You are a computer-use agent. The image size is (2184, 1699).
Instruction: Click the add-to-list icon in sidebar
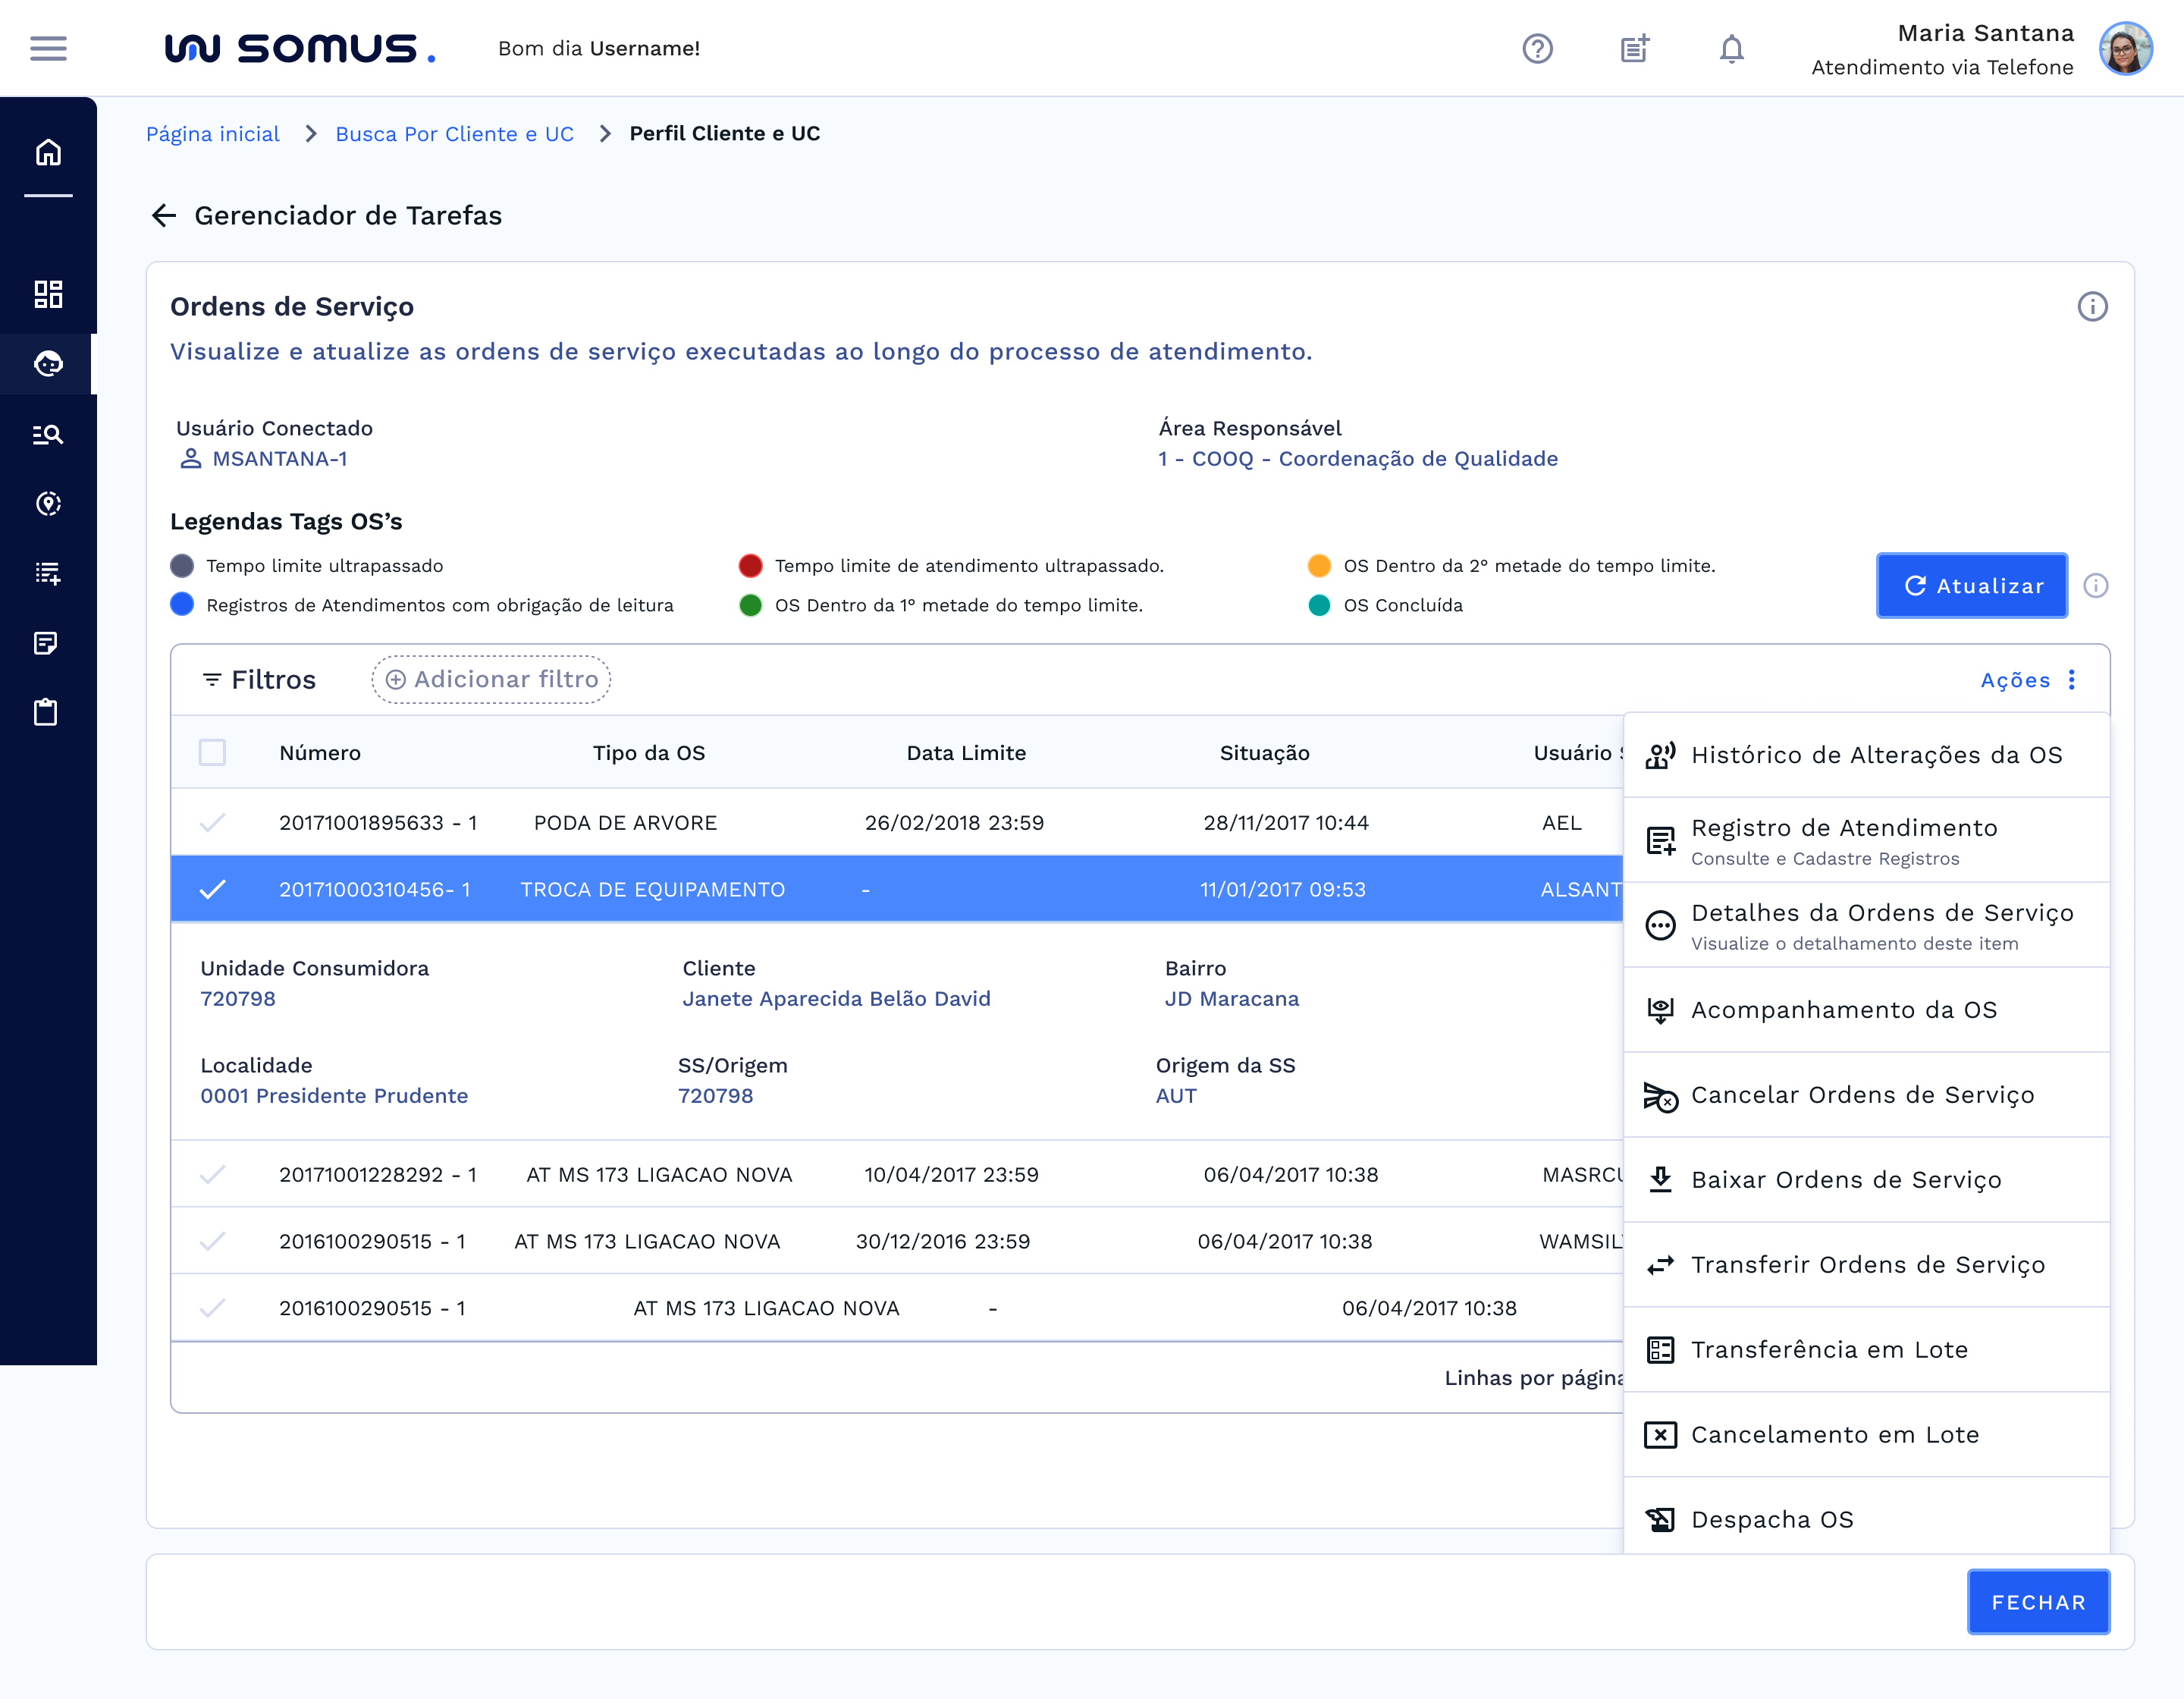tap(47, 574)
